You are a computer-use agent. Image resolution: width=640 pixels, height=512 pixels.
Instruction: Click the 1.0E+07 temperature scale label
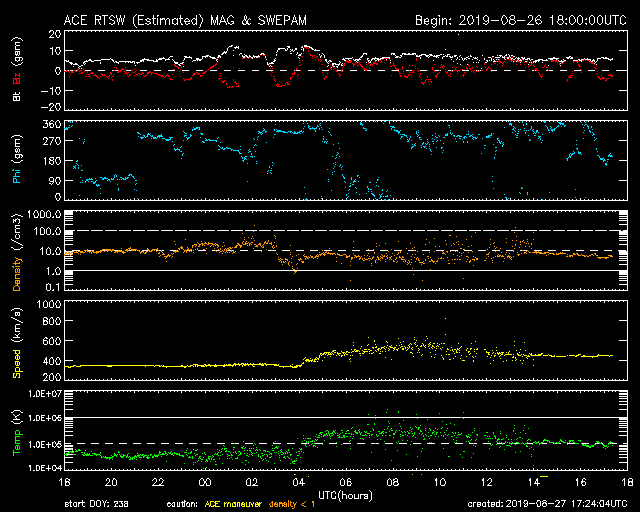pyautogui.click(x=45, y=394)
